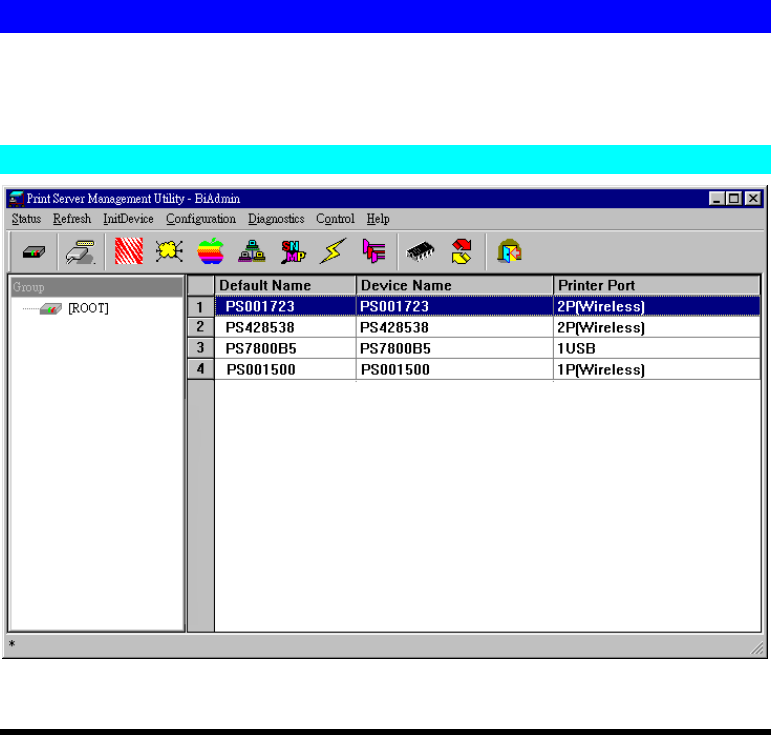Click the ROOT print server tree icon
The width and height of the screenshot is (771, 735).
51,309
